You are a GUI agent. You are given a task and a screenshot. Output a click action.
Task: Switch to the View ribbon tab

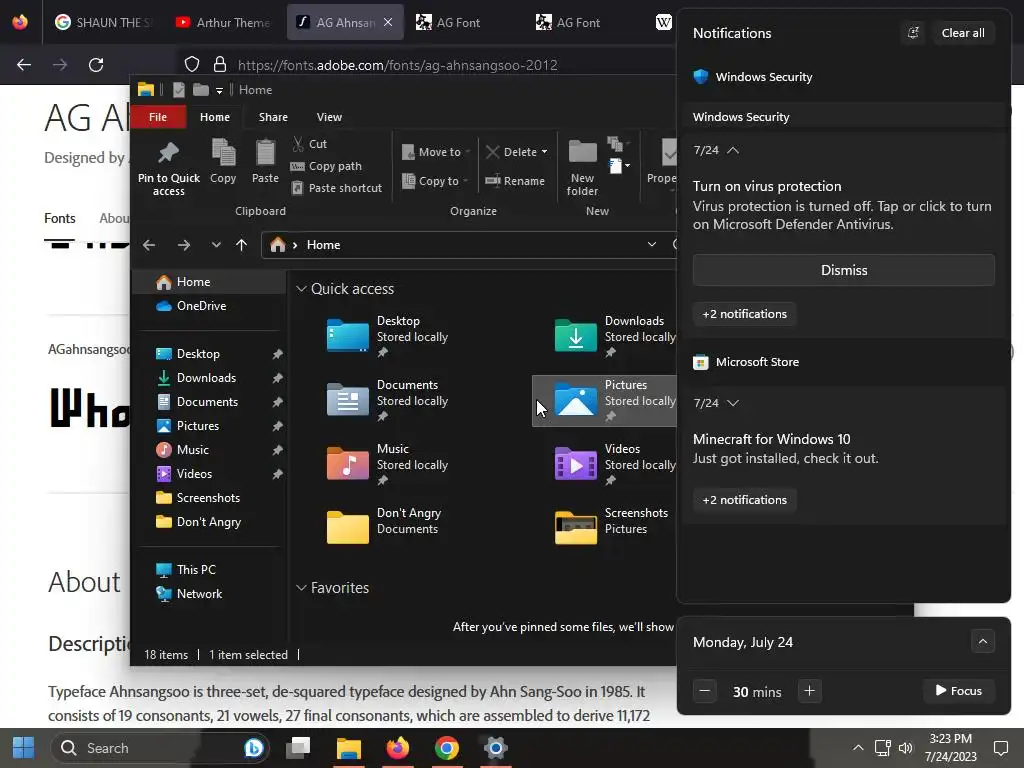329,117
